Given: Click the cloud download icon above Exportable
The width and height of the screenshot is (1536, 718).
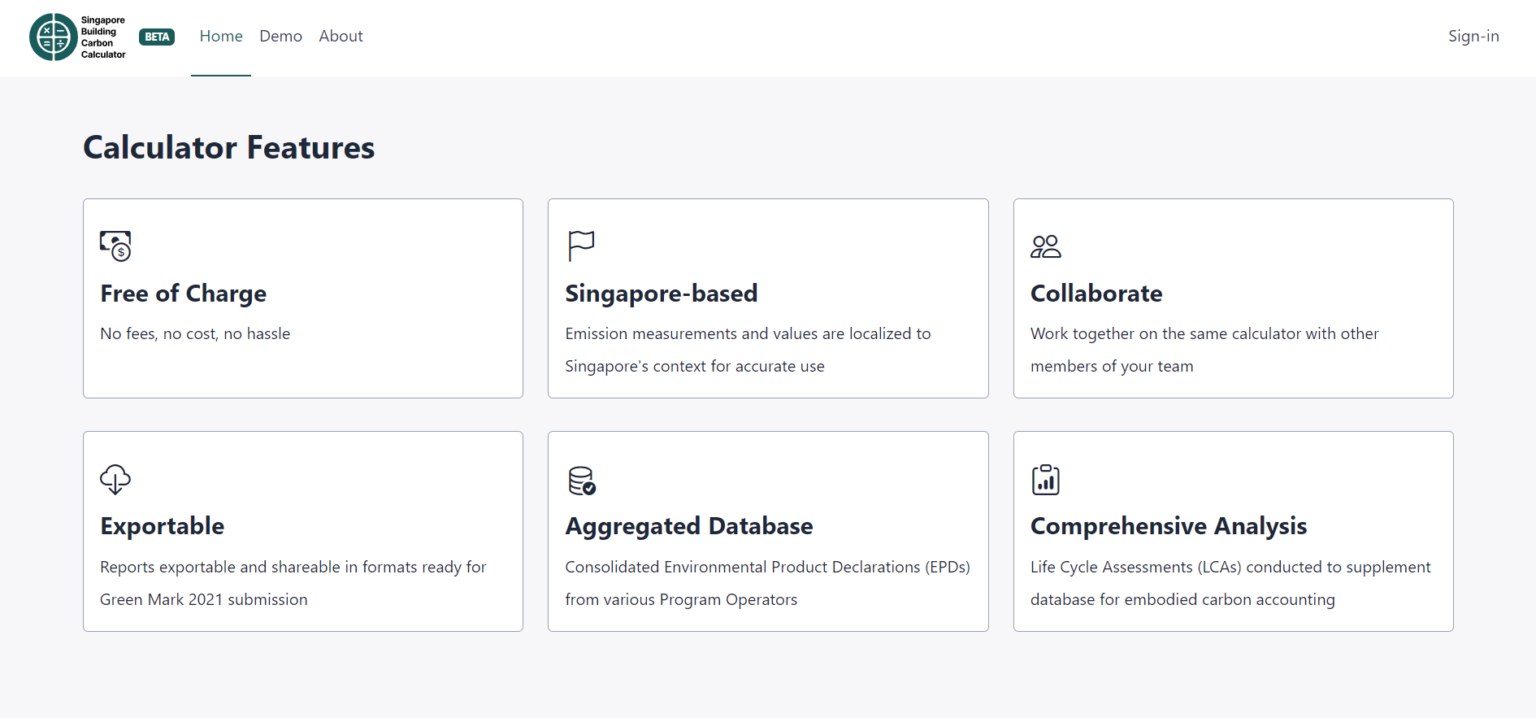Looking at the screenshot, I should click(x=116, y=479).
